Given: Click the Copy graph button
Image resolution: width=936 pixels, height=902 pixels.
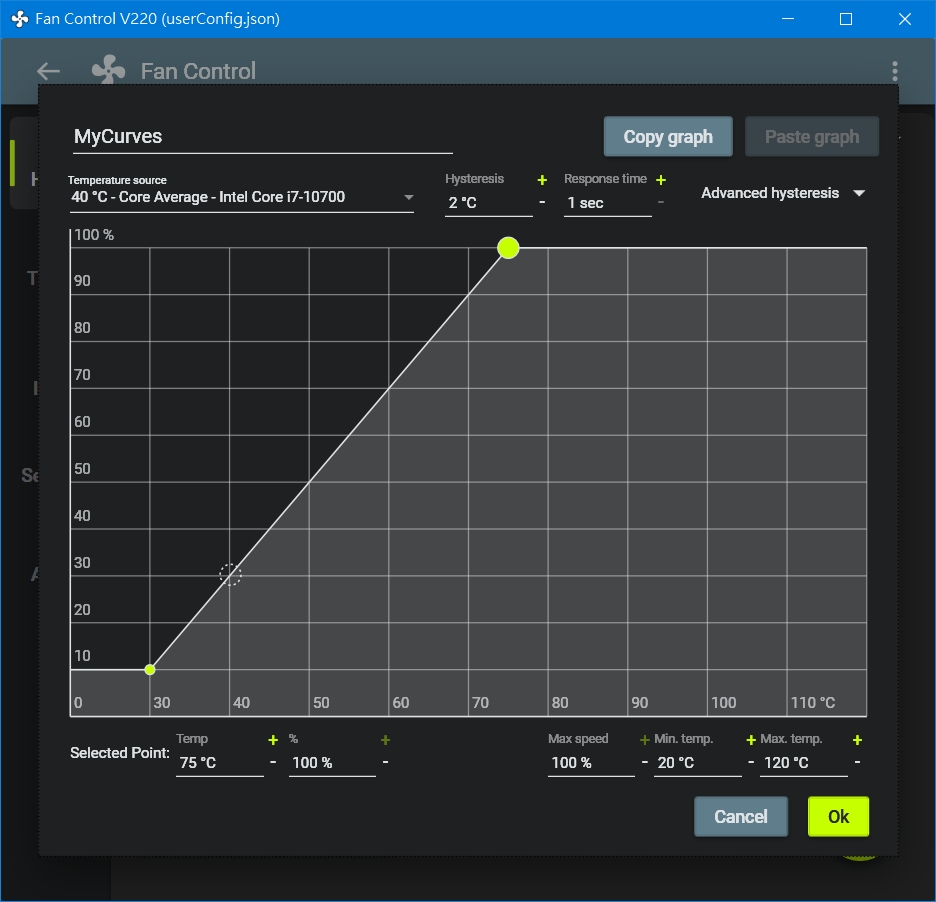Looking at the screenshot, I should [668, 137].
